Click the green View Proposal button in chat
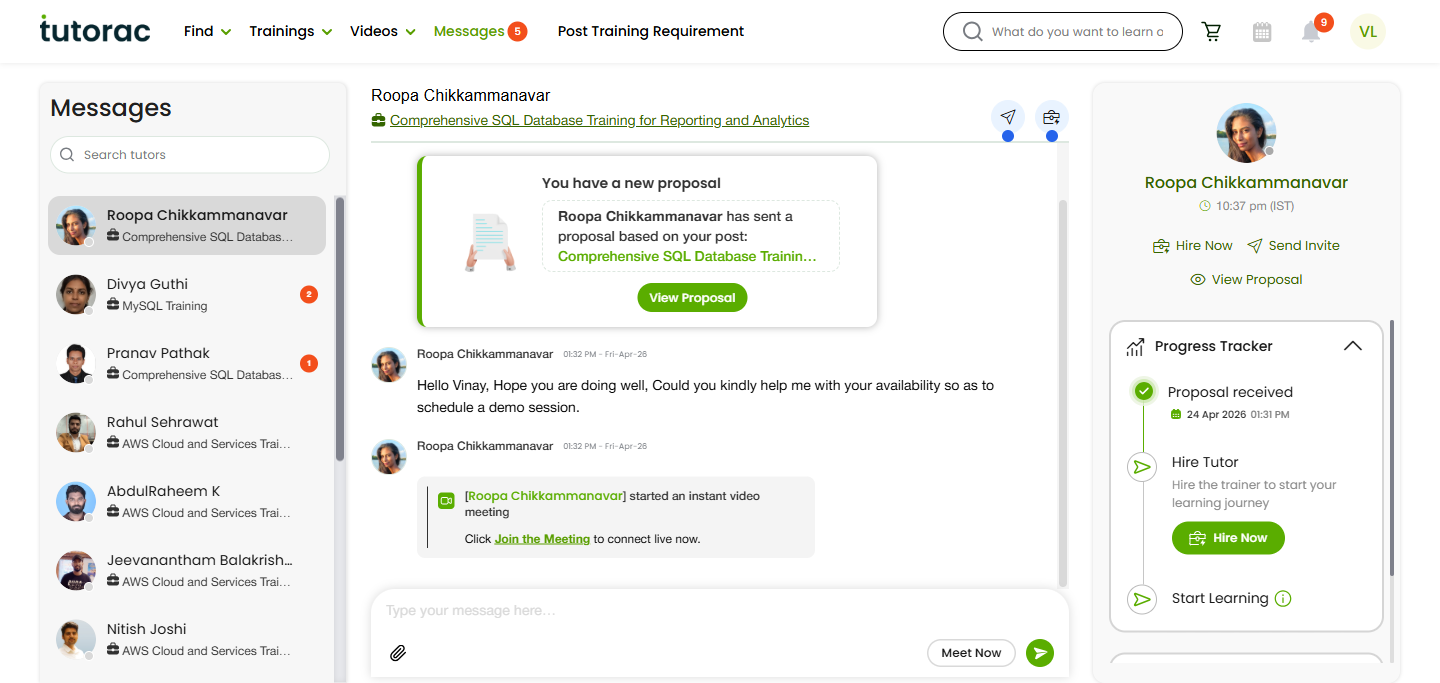The height and width of the screenshot is (683, 1440). click(692, 297)
